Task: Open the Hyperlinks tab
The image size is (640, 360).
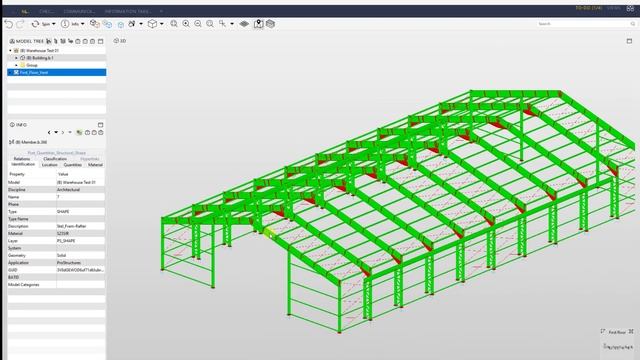Action: pyautogui.click(x=89, y=159)
